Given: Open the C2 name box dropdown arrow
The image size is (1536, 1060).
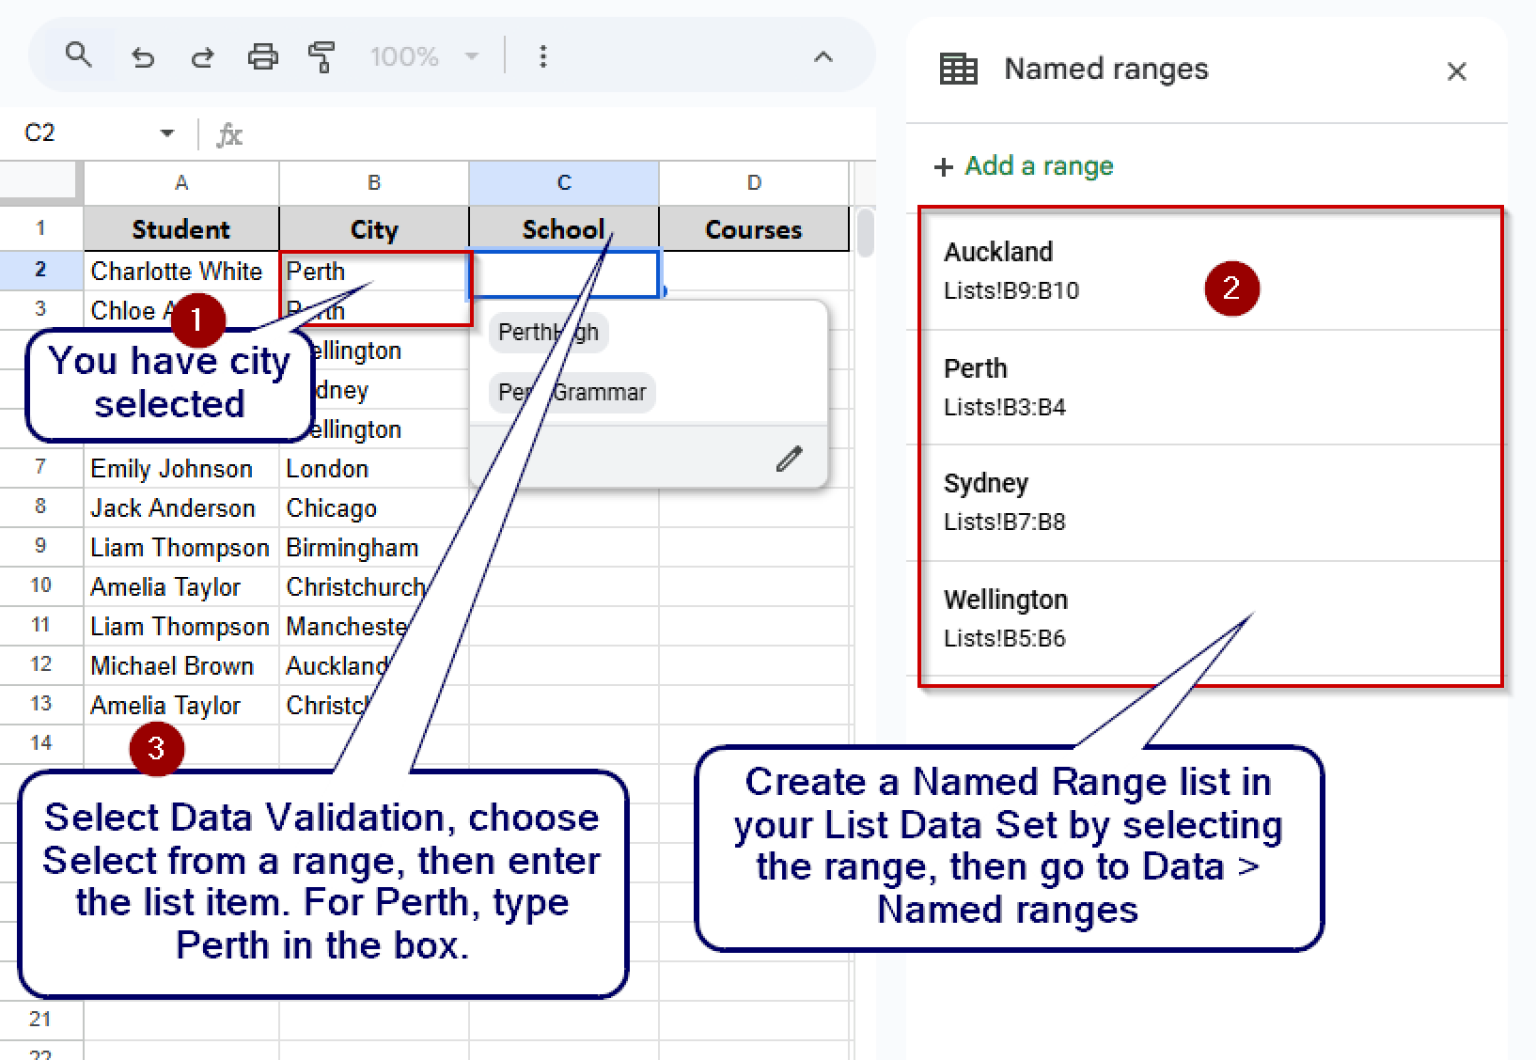Looking at the screenshot, I should [x=166, y=133].
